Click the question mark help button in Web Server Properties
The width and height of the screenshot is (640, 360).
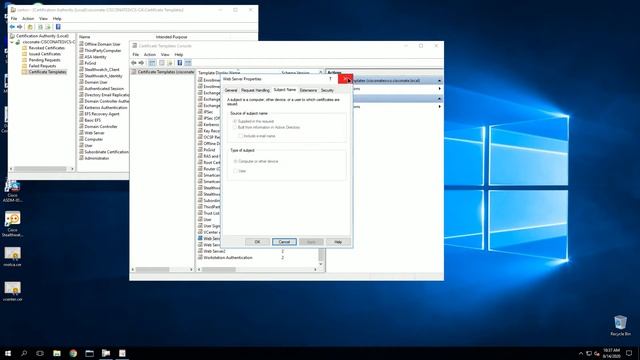pyautogui.click(x=330, y=79)
